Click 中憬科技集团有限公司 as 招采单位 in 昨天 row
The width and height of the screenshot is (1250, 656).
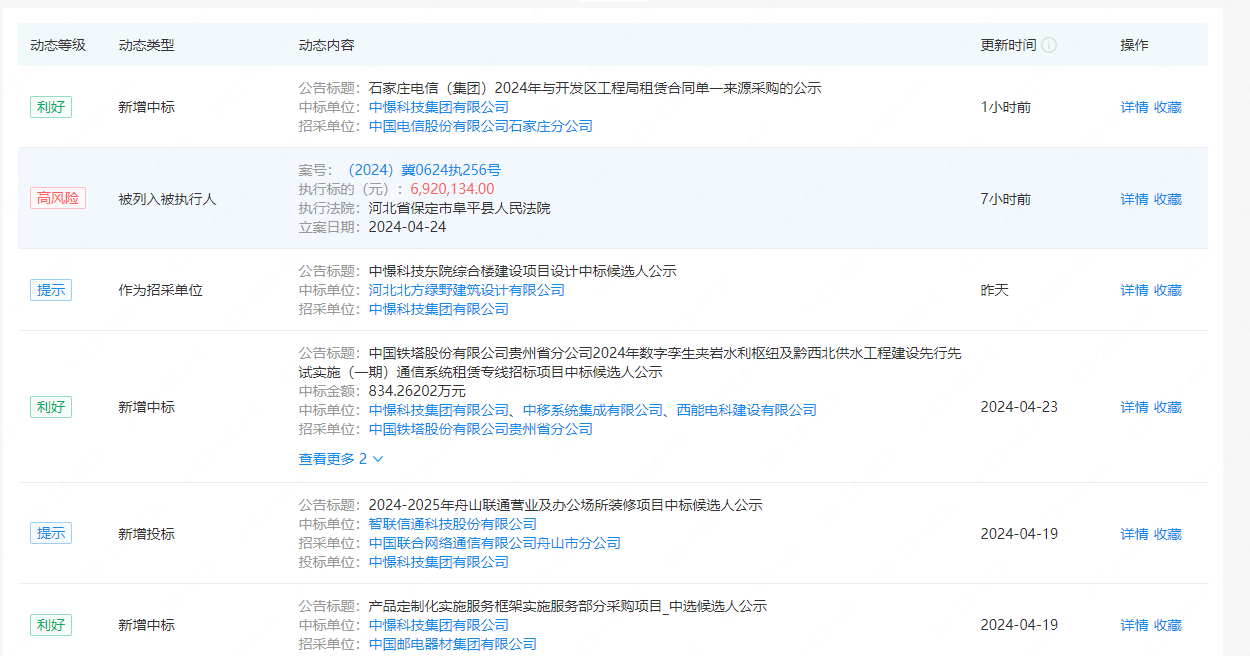pyautogui.click(x=439, y=309)
